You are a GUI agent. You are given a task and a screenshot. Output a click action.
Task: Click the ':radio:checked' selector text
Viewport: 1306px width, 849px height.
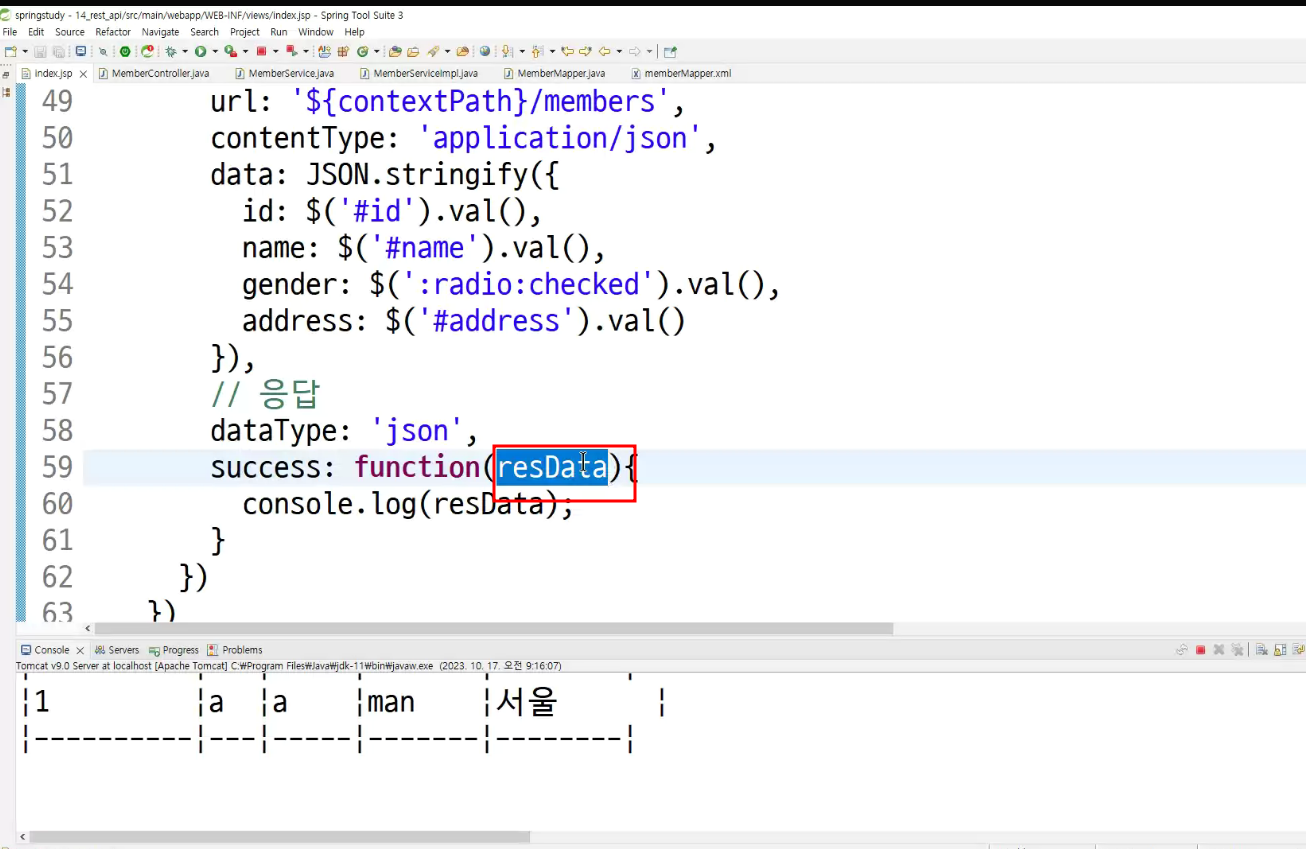click(x=529, y=285)
